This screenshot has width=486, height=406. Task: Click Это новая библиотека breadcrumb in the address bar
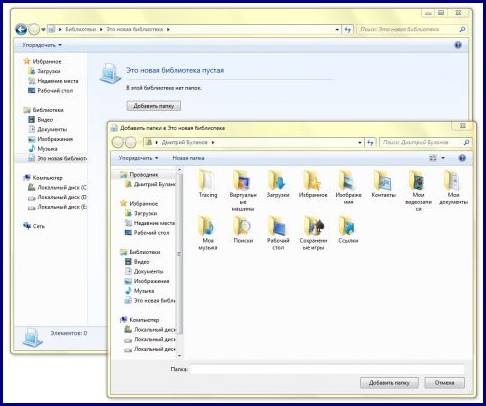tap(135, 29)
